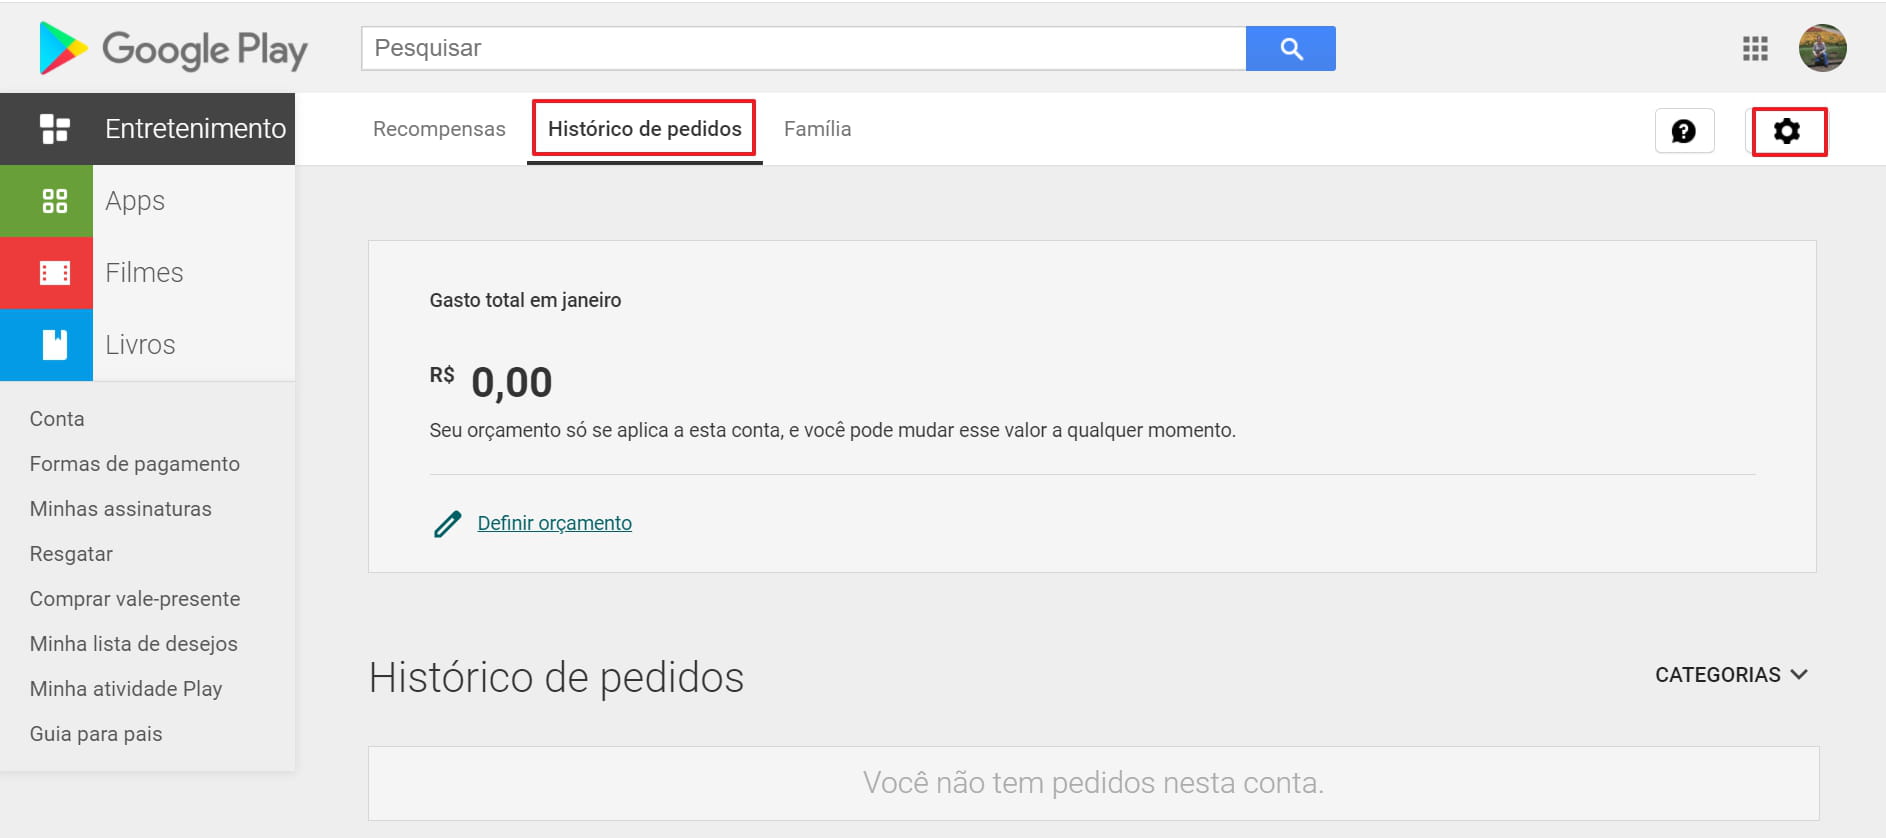Go to Minhas assinaturas

click(120, 509)
